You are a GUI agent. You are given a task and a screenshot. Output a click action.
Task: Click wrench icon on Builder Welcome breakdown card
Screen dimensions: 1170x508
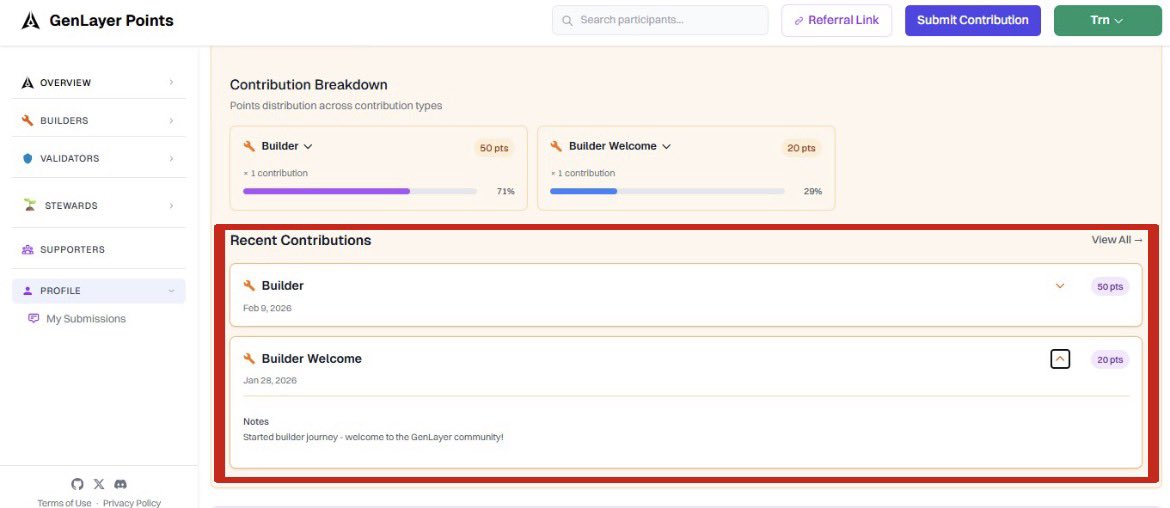pyautogui.click(x=556, y=146)
